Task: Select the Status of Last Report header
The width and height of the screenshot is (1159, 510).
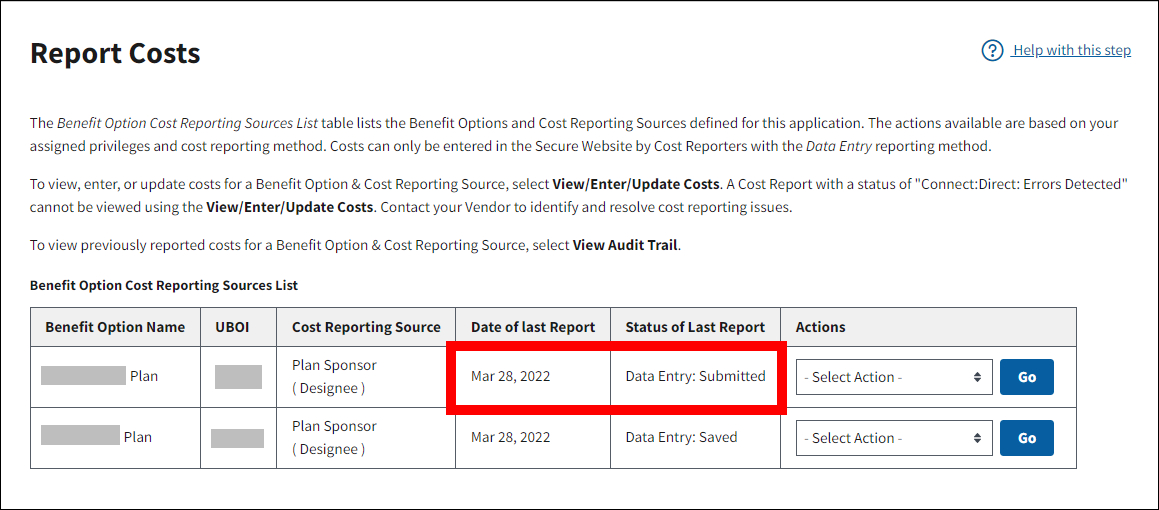Action: pos(695,327)
